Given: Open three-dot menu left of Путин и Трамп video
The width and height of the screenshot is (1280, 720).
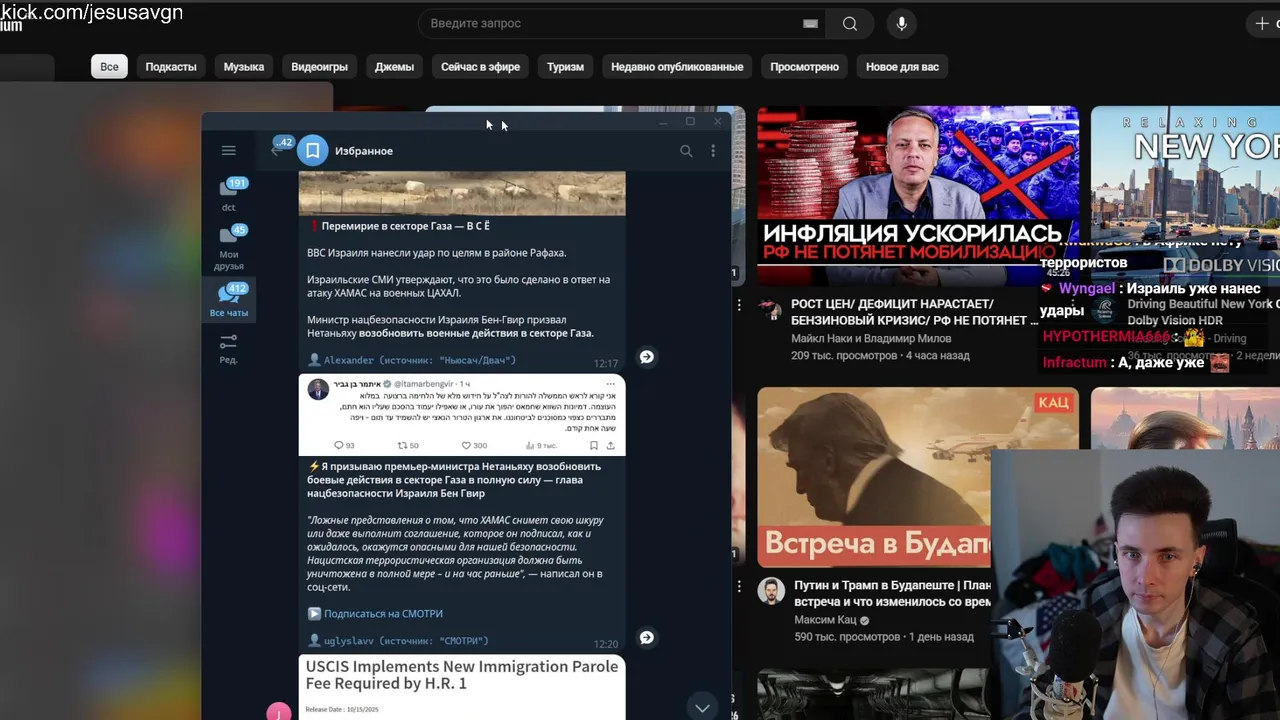Looking at the screenshot, I should point(739,586).
